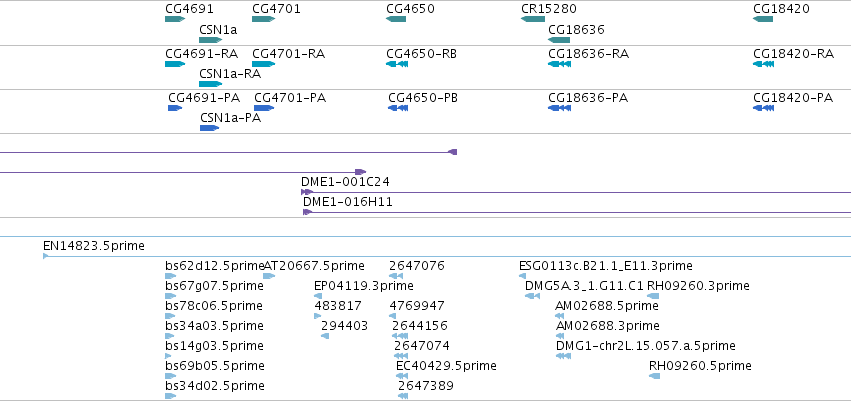Image resolution: width=851 pixels, height=401 pixels.
Task: Click the RH09260.5prime EST glyph
Action: click(x=655, y=376)
